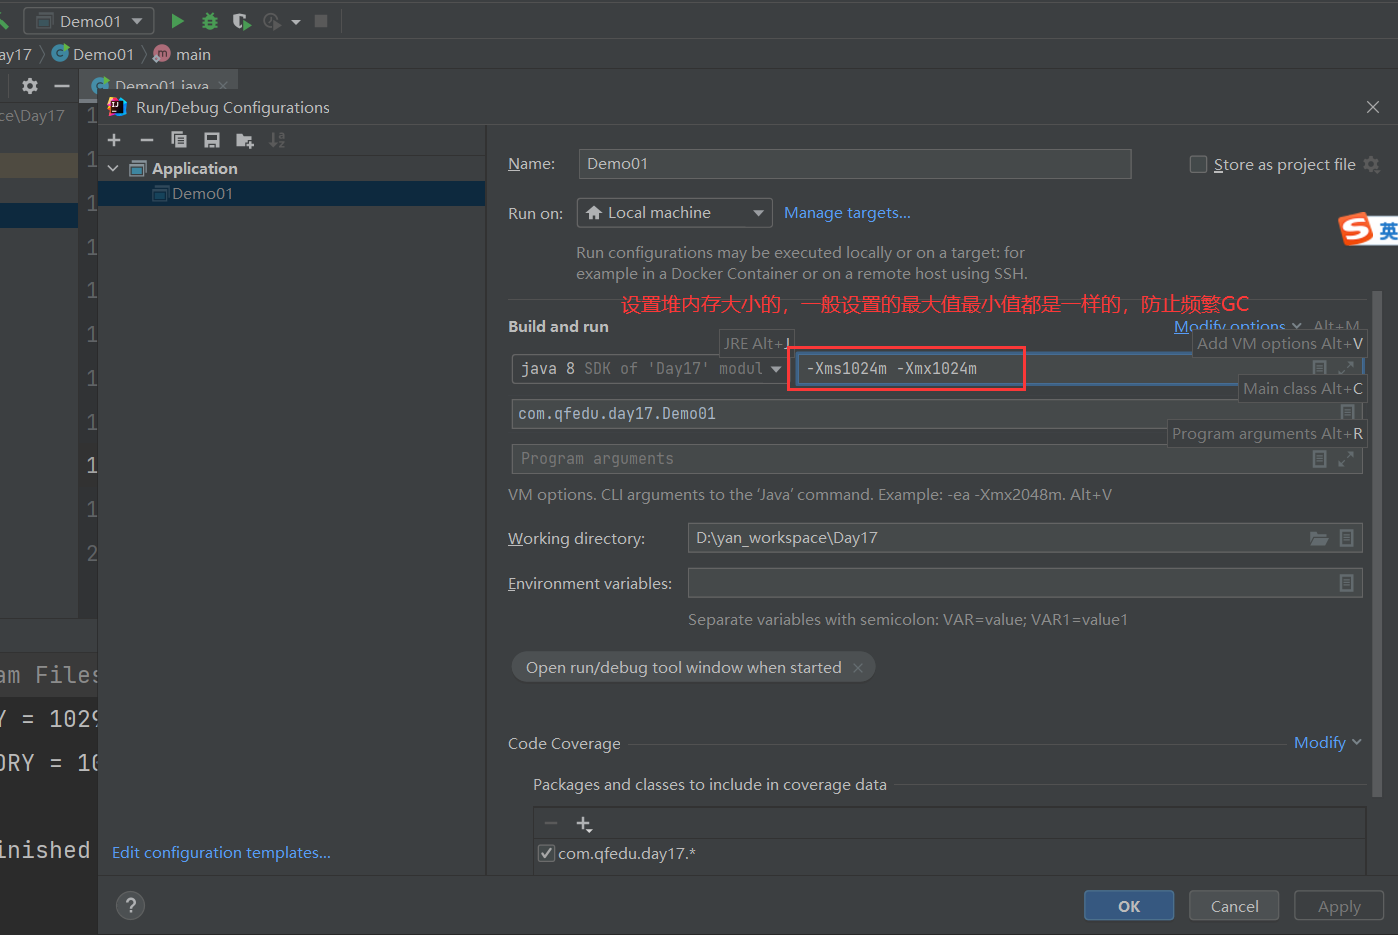Click the Profile run icon in main toolbar
The image size is (1398, 935).
click(x=271, y=21)
